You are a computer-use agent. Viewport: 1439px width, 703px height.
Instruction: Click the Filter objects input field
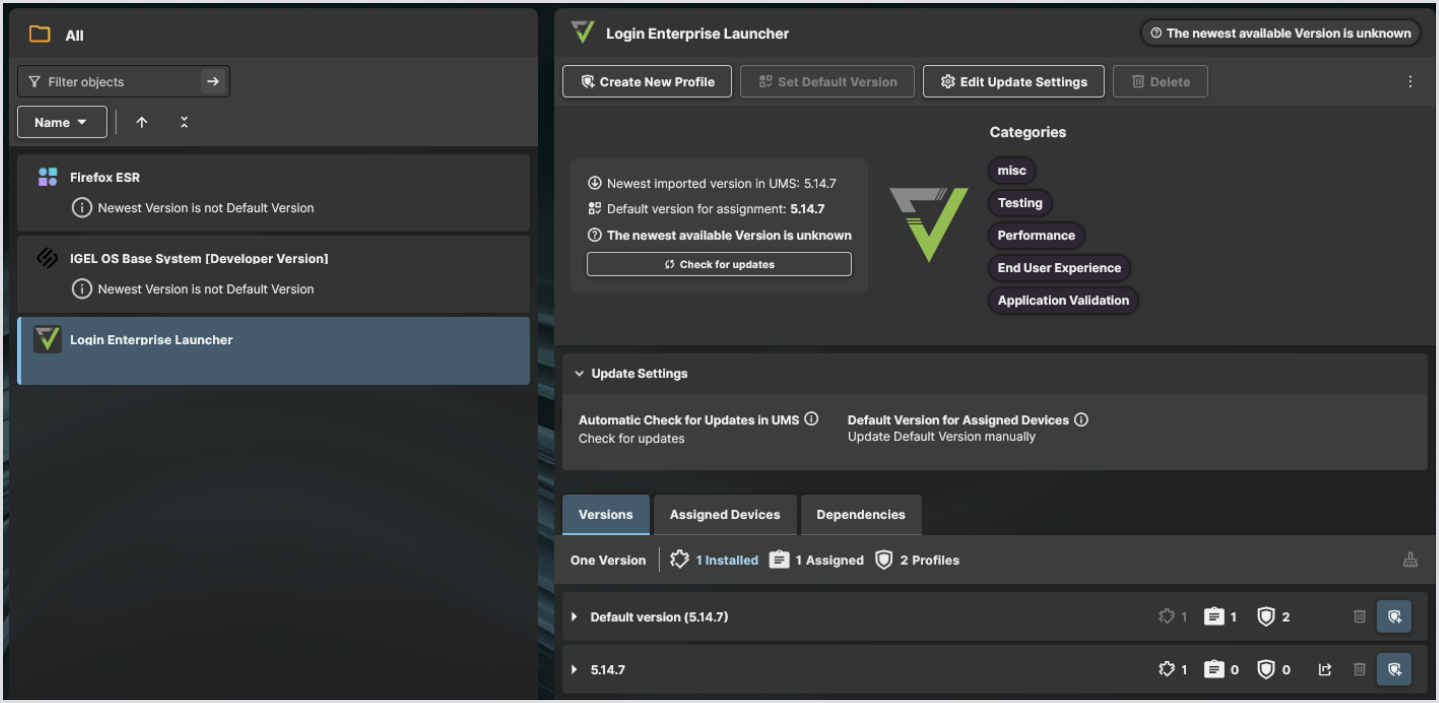[x=110, y=82]
